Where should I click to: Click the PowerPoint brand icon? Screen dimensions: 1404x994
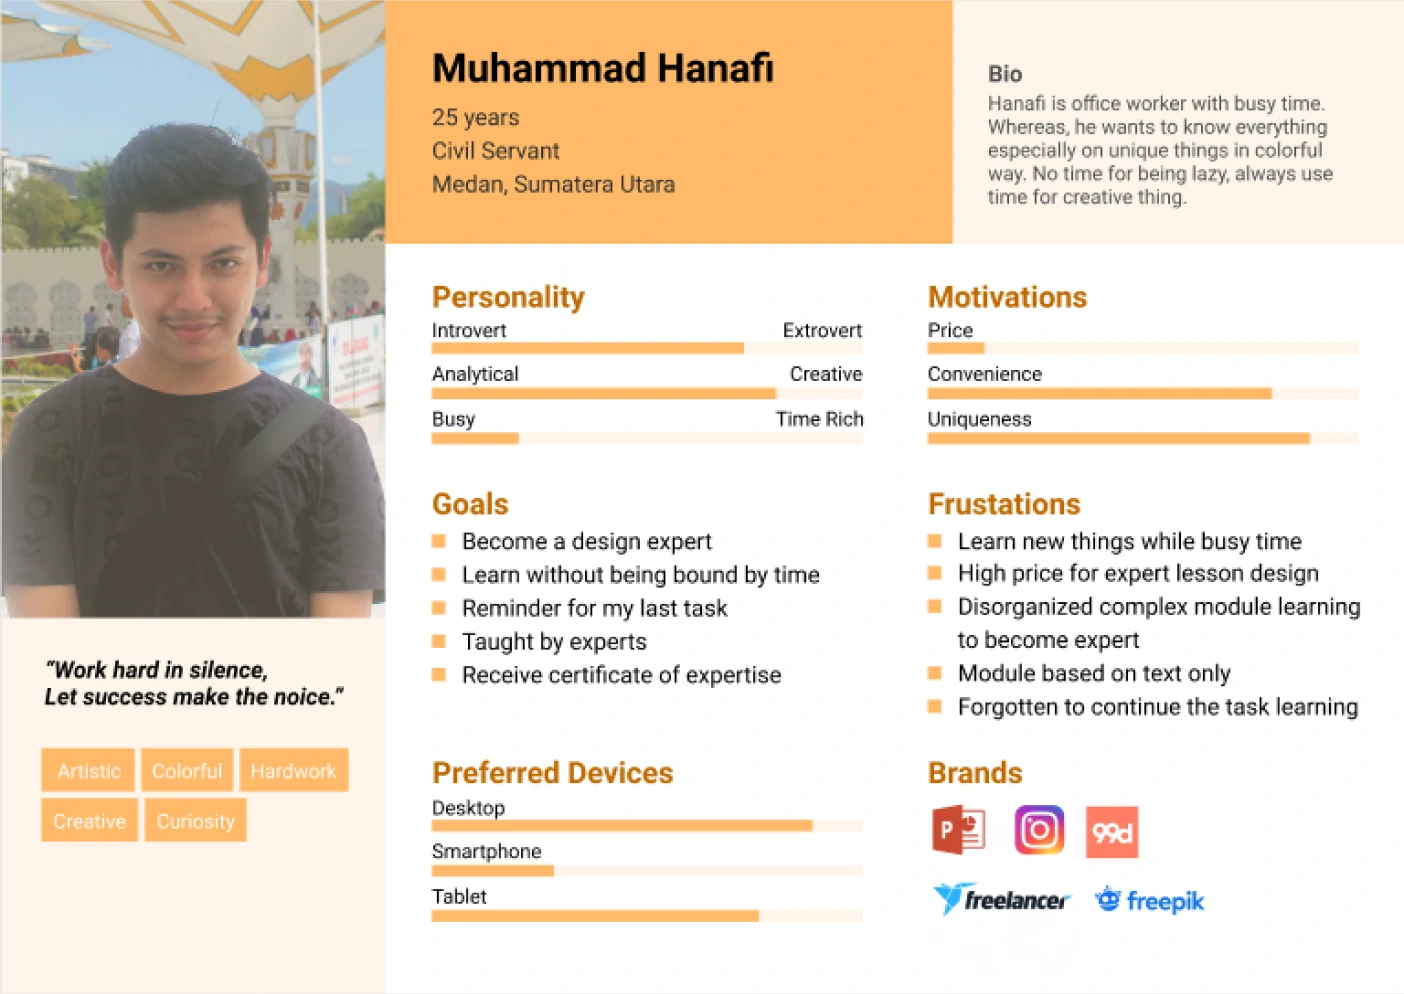pos(959,830)
